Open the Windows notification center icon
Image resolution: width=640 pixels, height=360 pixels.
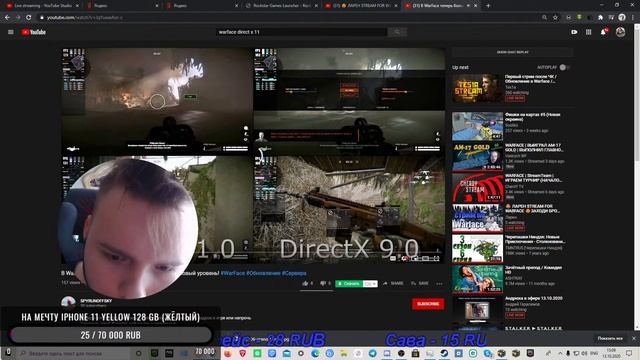click(630, 353)
